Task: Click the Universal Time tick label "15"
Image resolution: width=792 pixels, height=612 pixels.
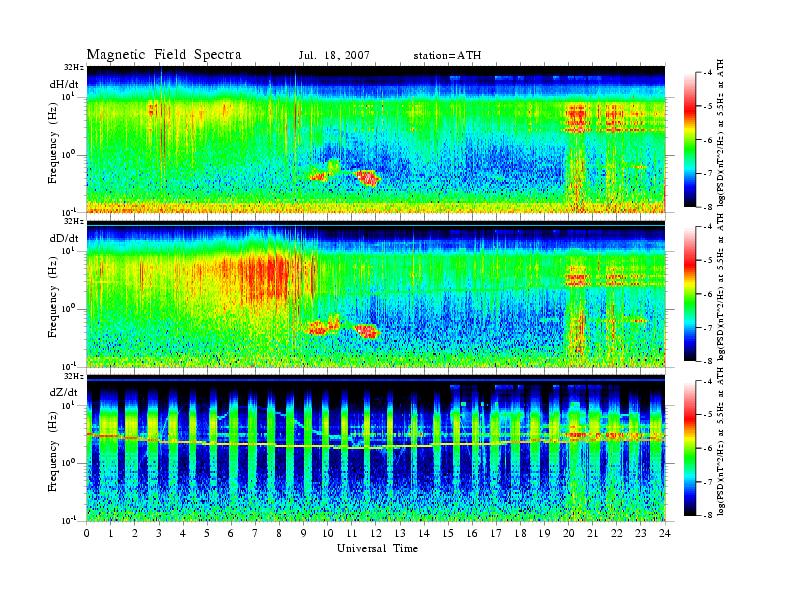Action: click(448, 534)
